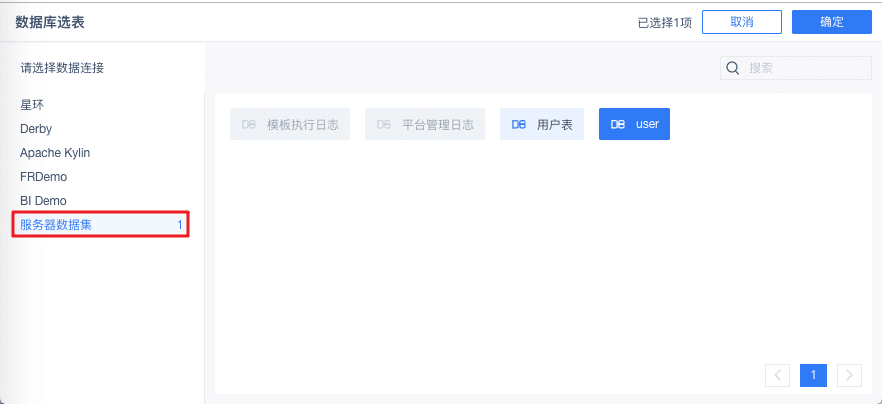Select the 用户表 table card

pos(542,124)
